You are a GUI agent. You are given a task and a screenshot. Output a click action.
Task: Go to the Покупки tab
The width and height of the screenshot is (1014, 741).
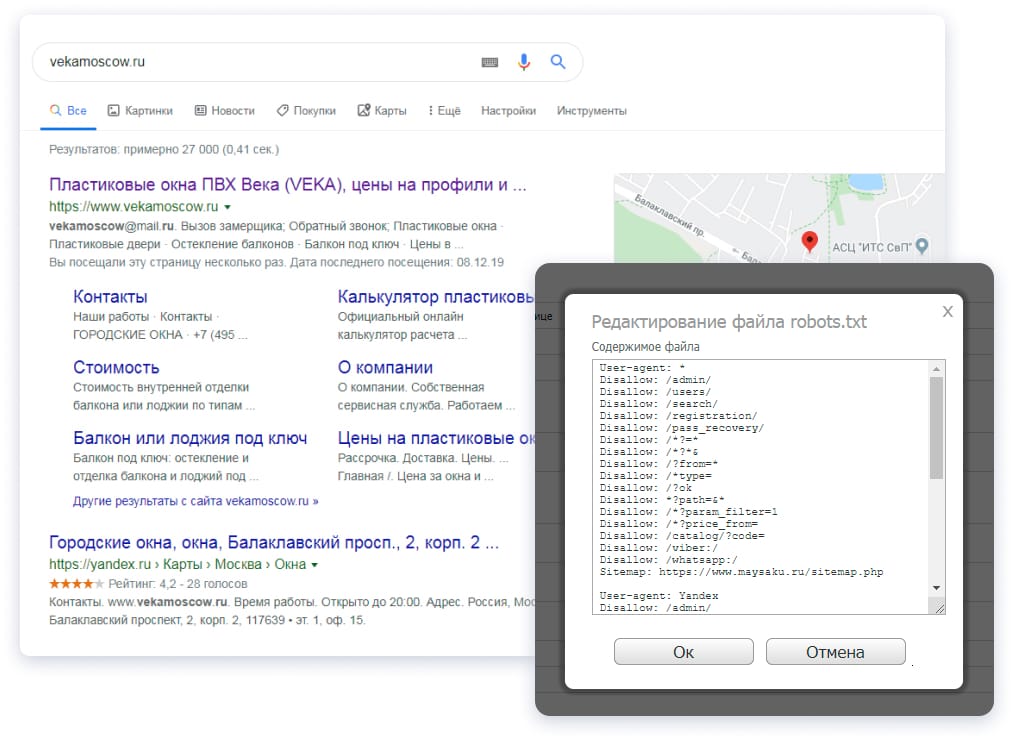(x=307, y=111)
